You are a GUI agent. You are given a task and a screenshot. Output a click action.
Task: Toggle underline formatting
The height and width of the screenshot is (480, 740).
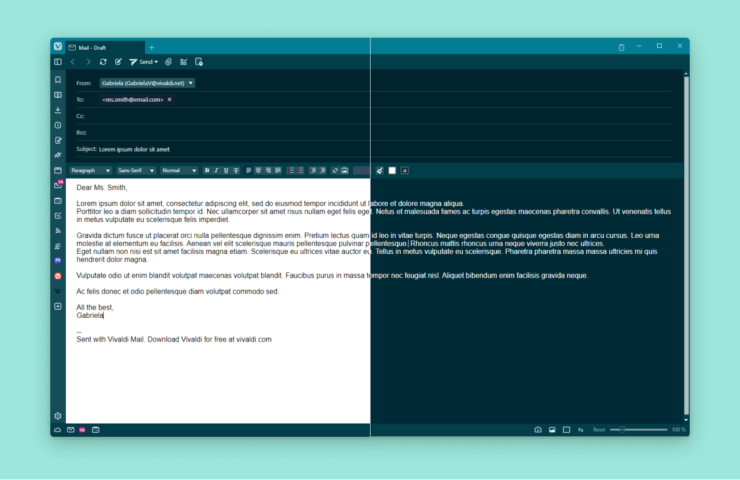pyautogui.click(x=226, y=170)
